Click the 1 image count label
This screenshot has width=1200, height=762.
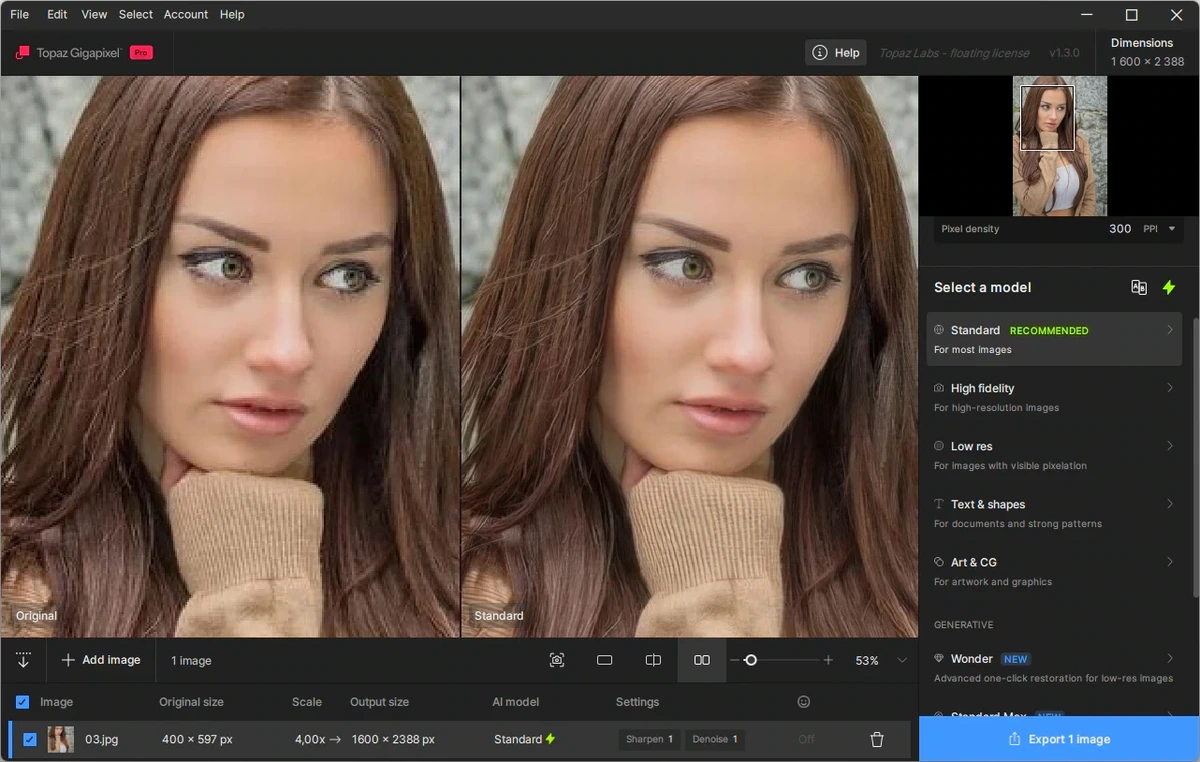pos(191,660)
